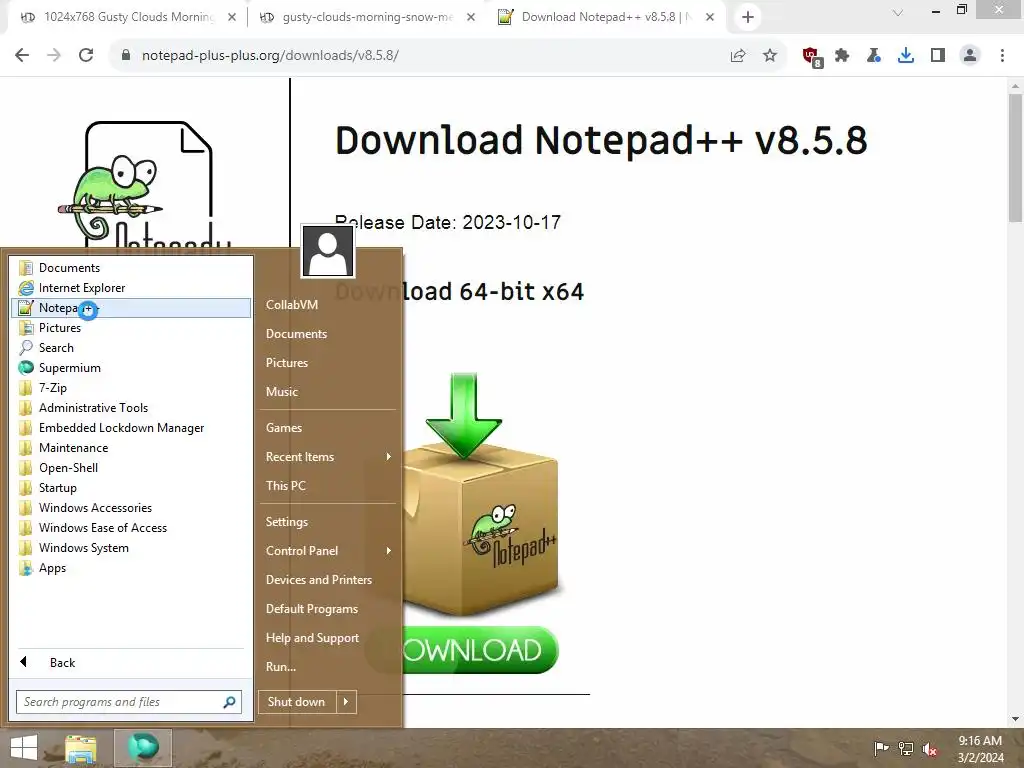Viewport: 1024px width, 768px height.
Task: Go forward in the browser
Action: click(54, 56)
